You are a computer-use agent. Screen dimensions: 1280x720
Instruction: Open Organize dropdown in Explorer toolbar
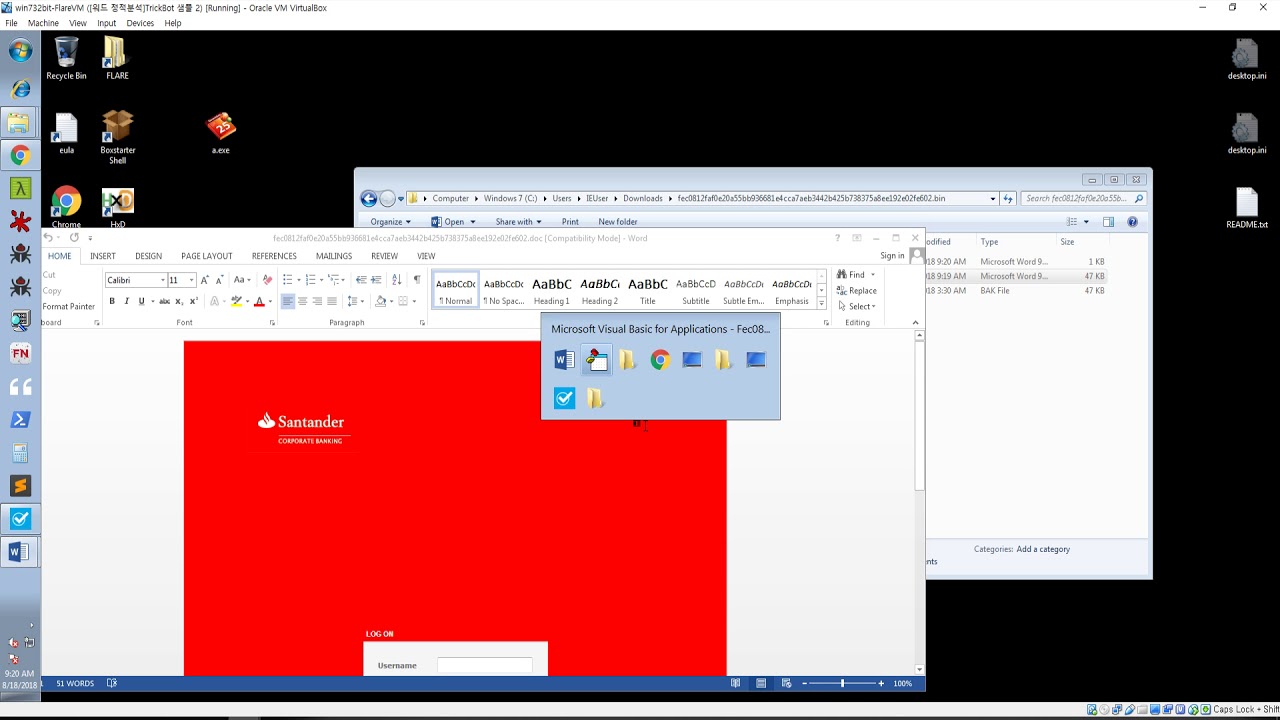(x=390, y=222)
